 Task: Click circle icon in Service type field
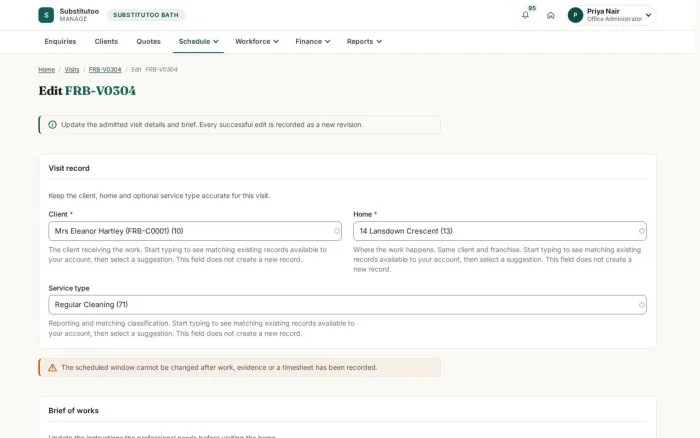click(x=642, y=305)
